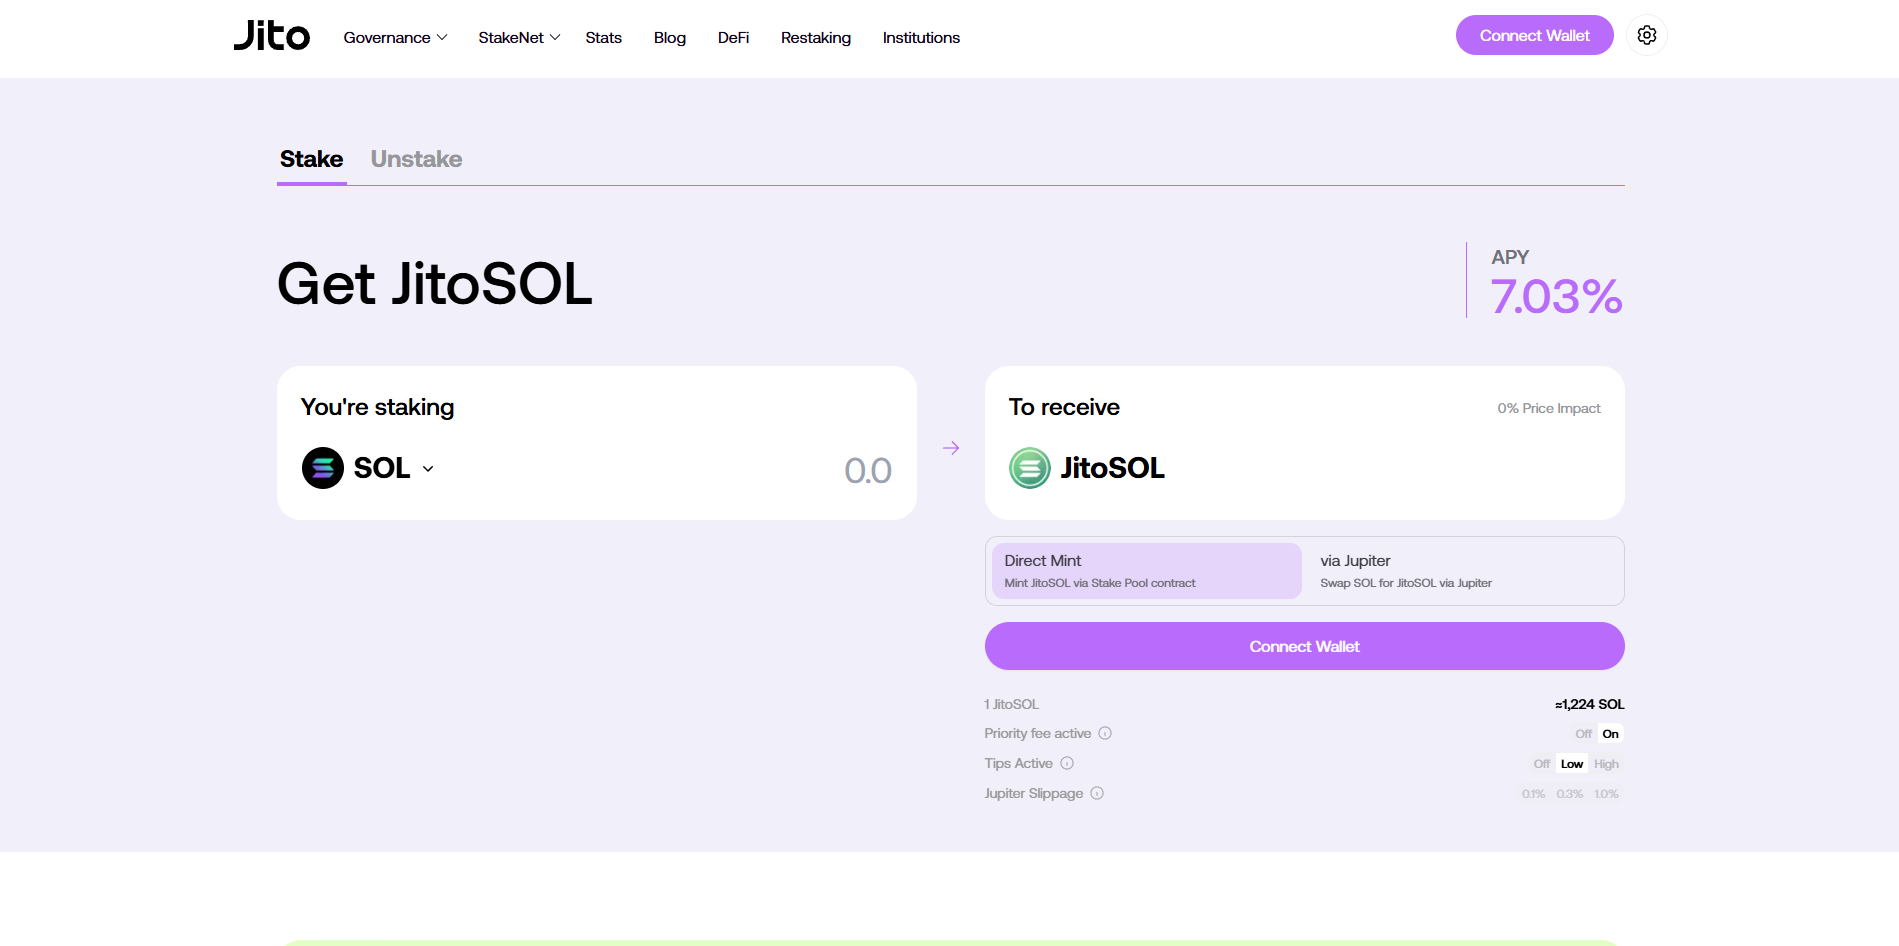
Task: Click the Tips Active info icon
Action: tap(1067, 763)
